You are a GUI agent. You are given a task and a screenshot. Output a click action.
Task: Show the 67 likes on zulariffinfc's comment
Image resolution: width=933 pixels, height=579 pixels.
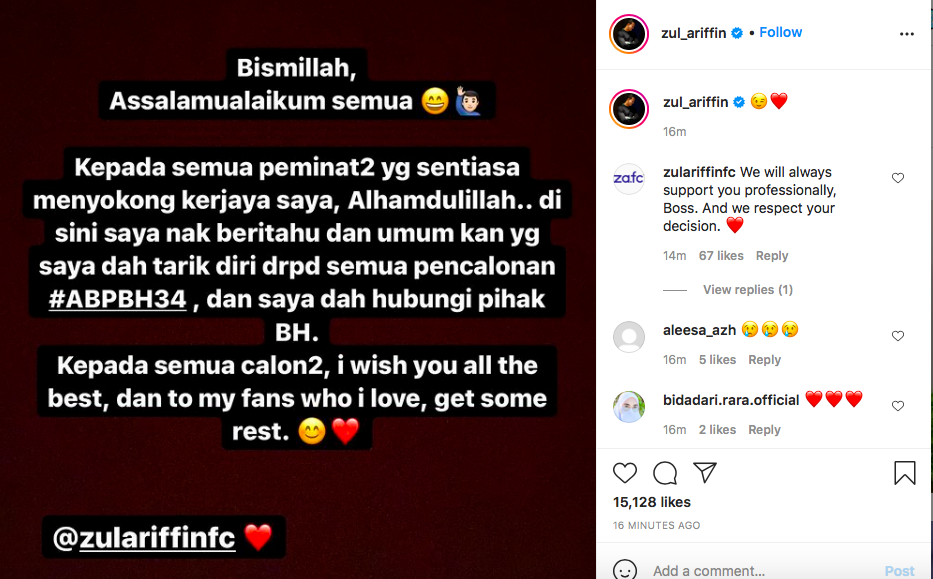click(x=721, y=256)
